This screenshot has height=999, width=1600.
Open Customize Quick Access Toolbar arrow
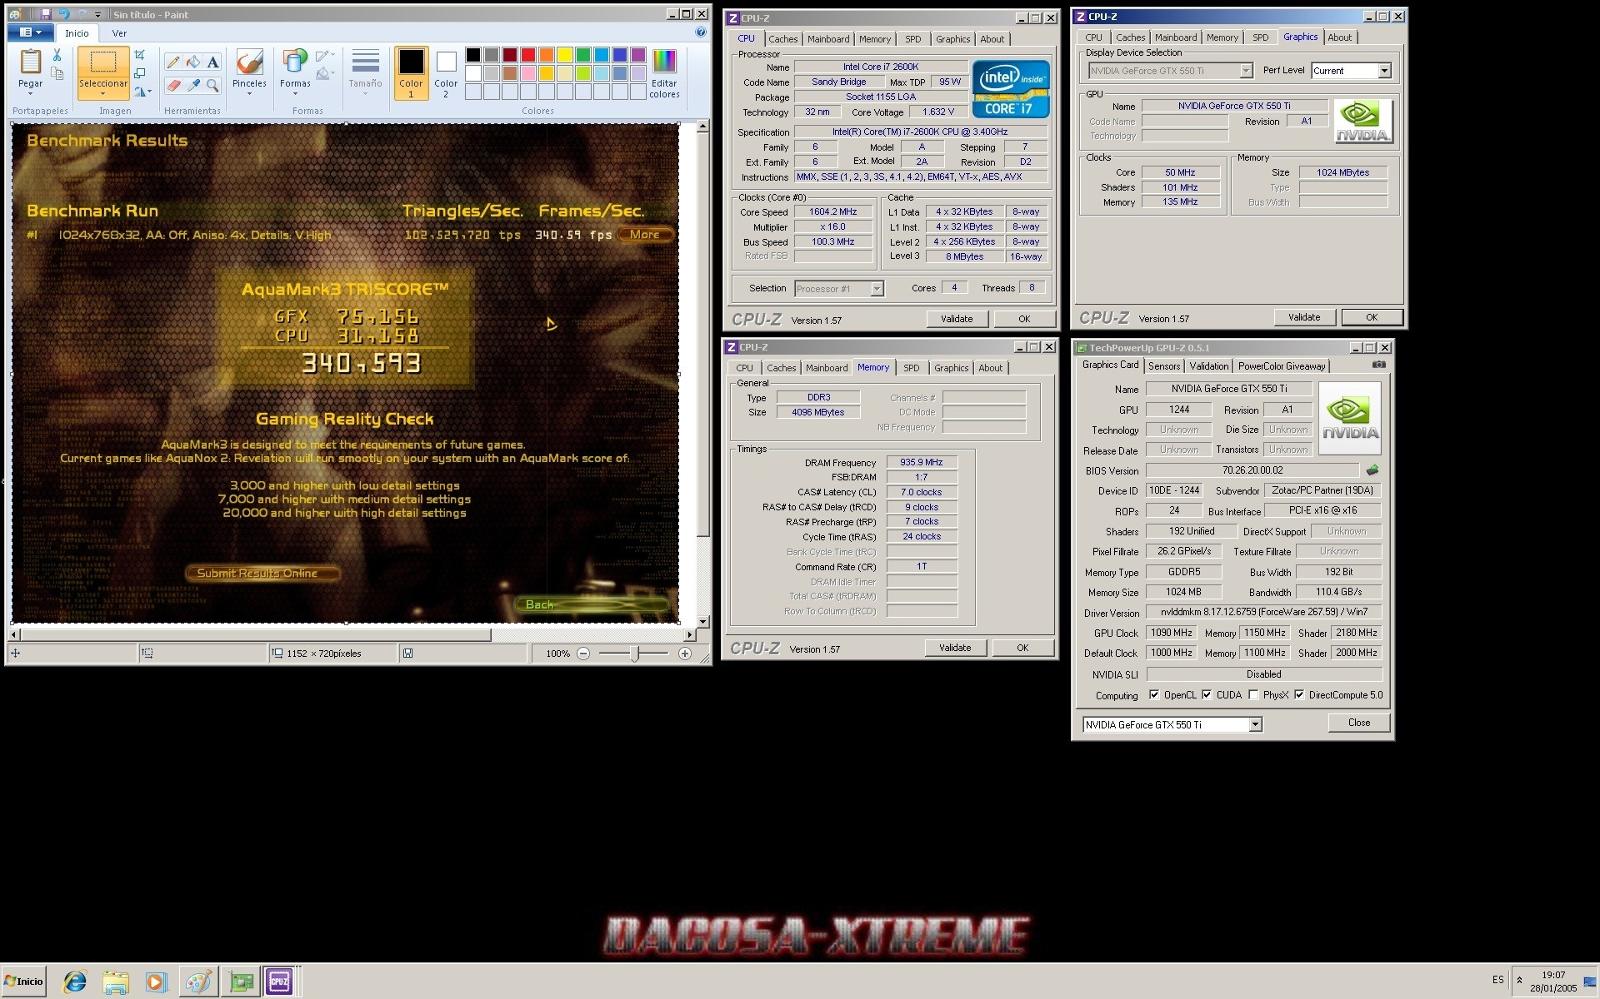click(x=98, y=15)
